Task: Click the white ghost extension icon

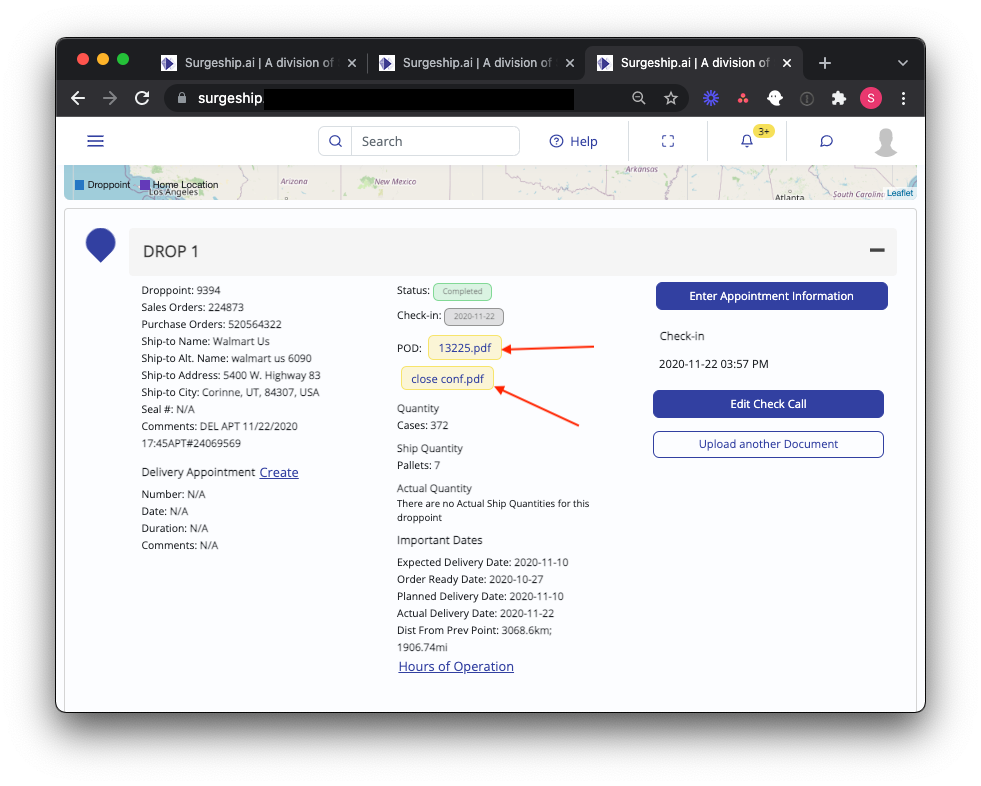Action: [775, 98]
